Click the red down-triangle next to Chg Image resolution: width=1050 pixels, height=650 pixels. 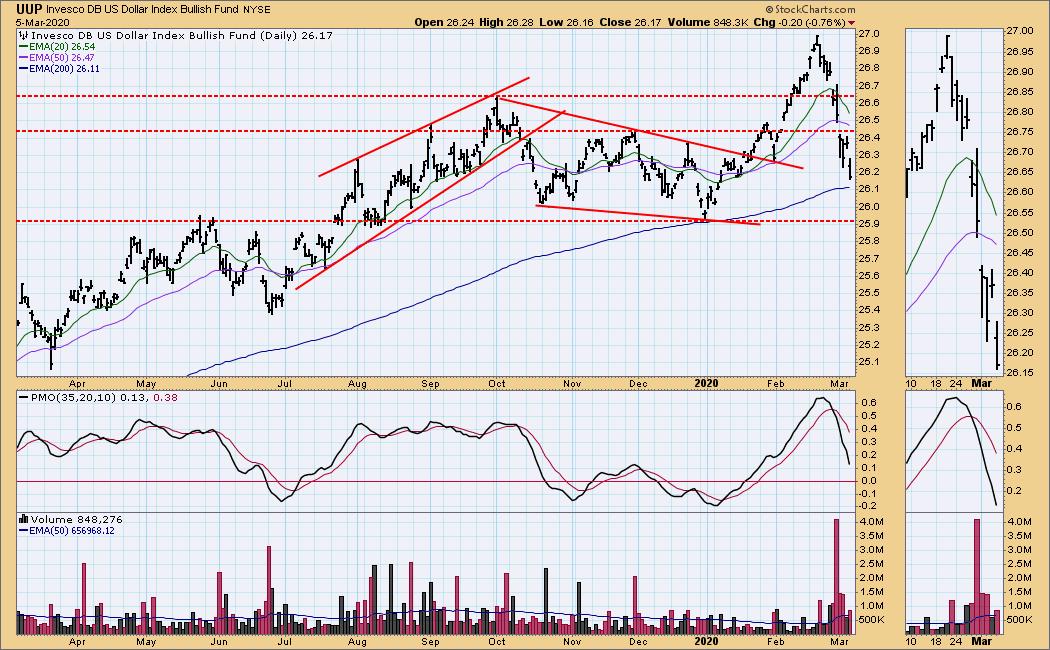click(x=851, y=23)
